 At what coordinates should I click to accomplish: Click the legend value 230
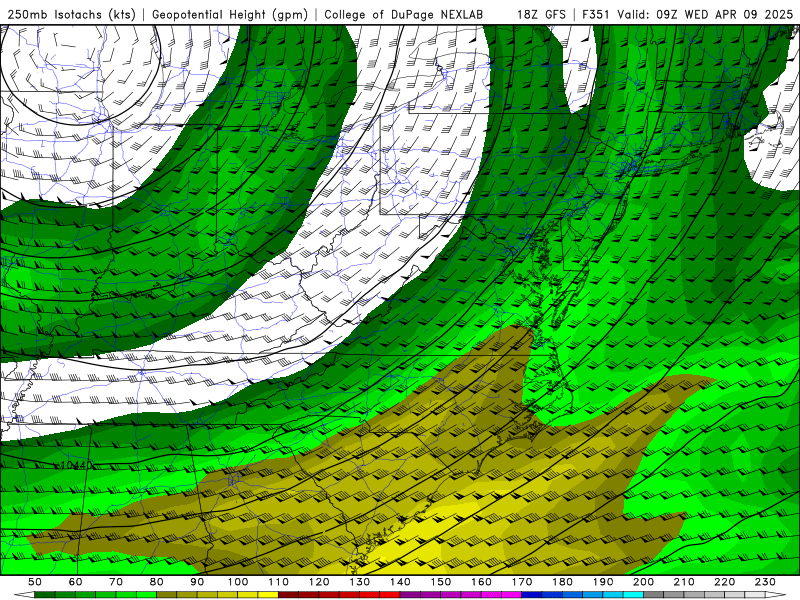765,582
